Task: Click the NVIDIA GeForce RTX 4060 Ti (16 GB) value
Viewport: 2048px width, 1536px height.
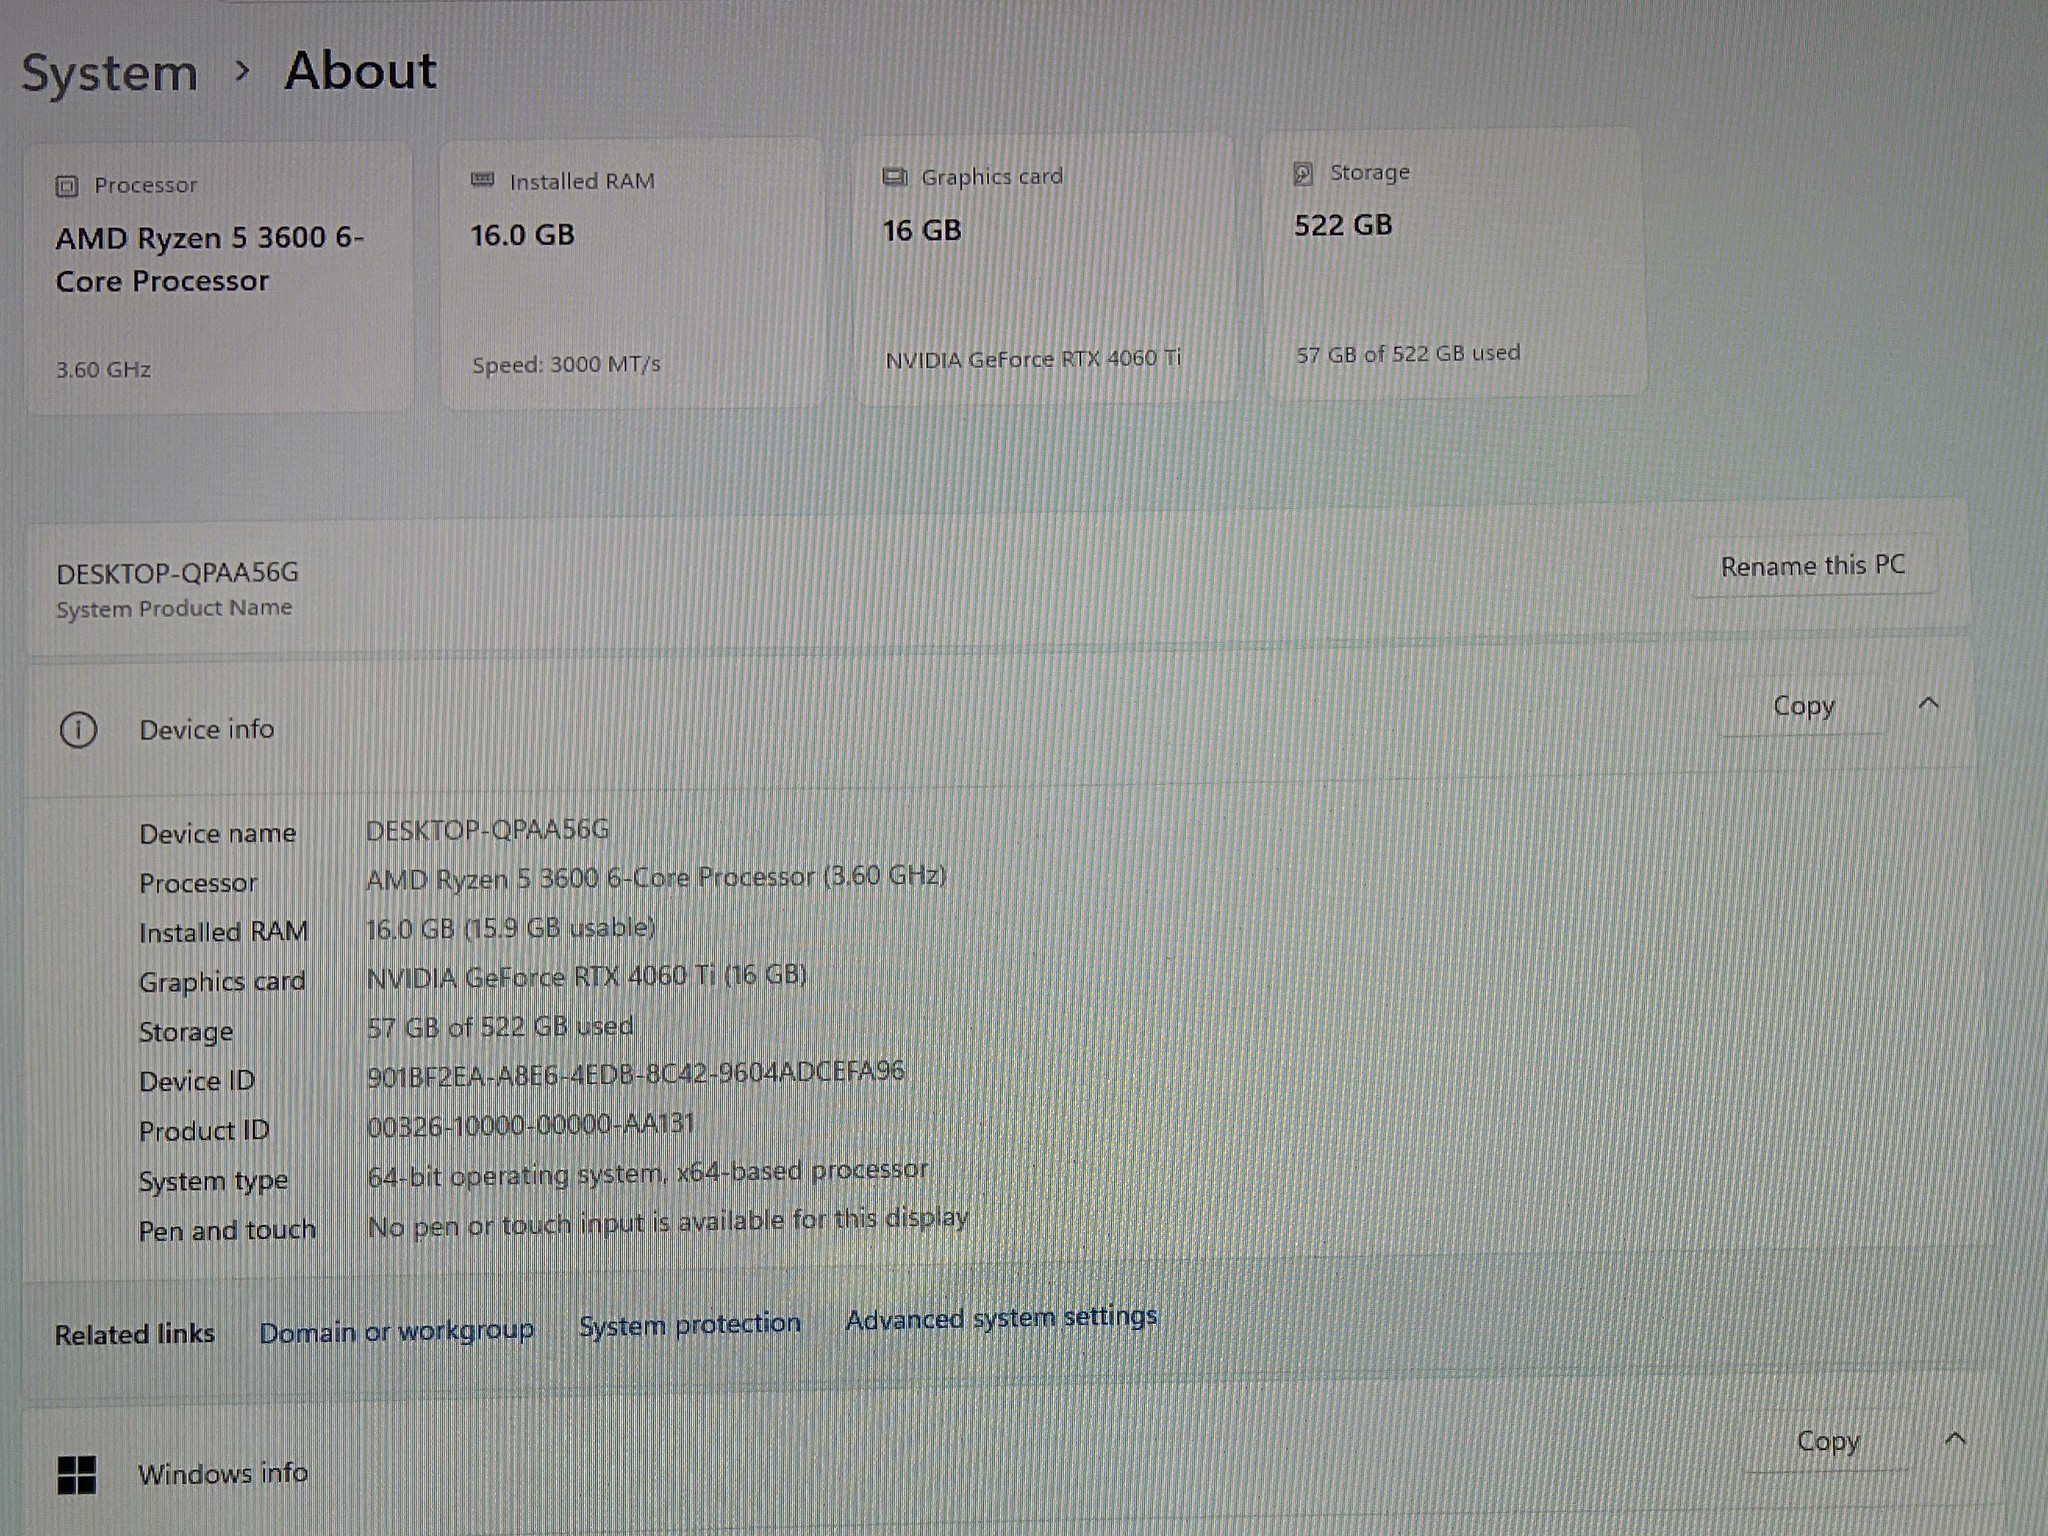Action: tap(587, 976)
